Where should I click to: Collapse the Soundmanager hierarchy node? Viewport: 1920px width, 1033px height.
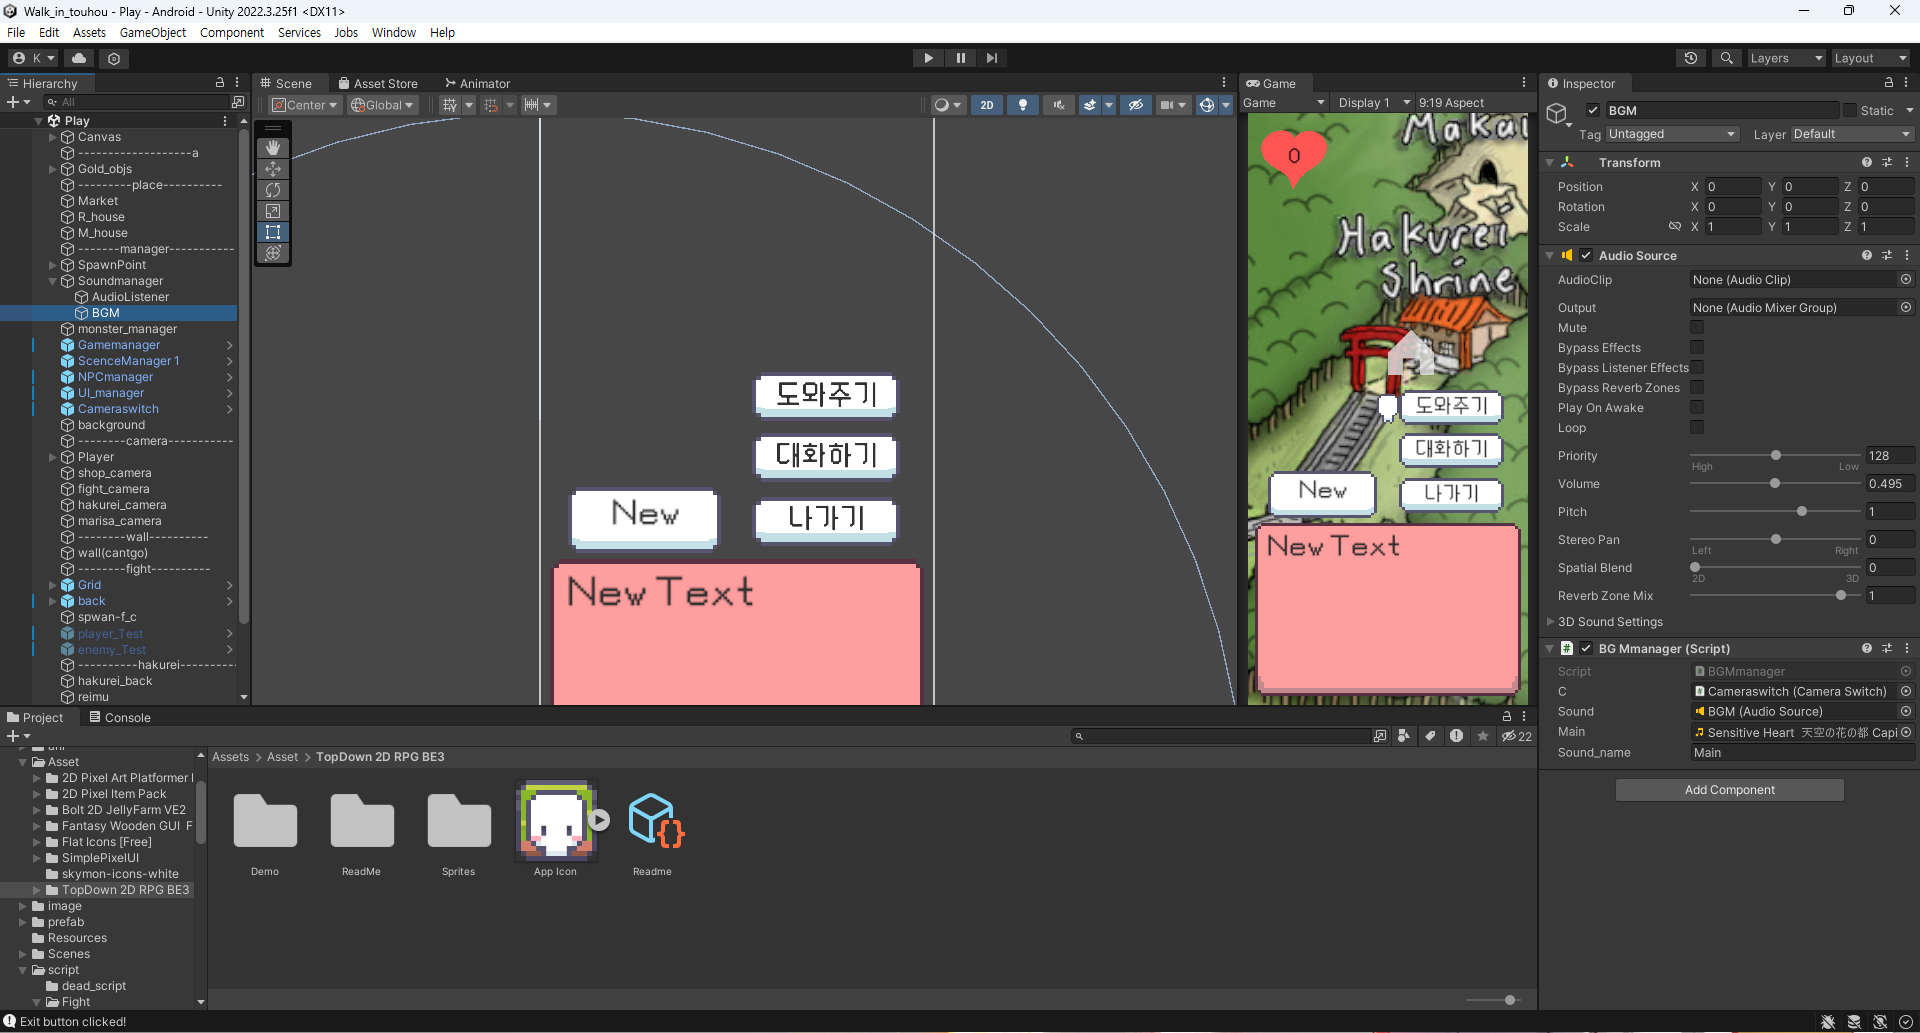pyautogui.click(x=53, y=281)
